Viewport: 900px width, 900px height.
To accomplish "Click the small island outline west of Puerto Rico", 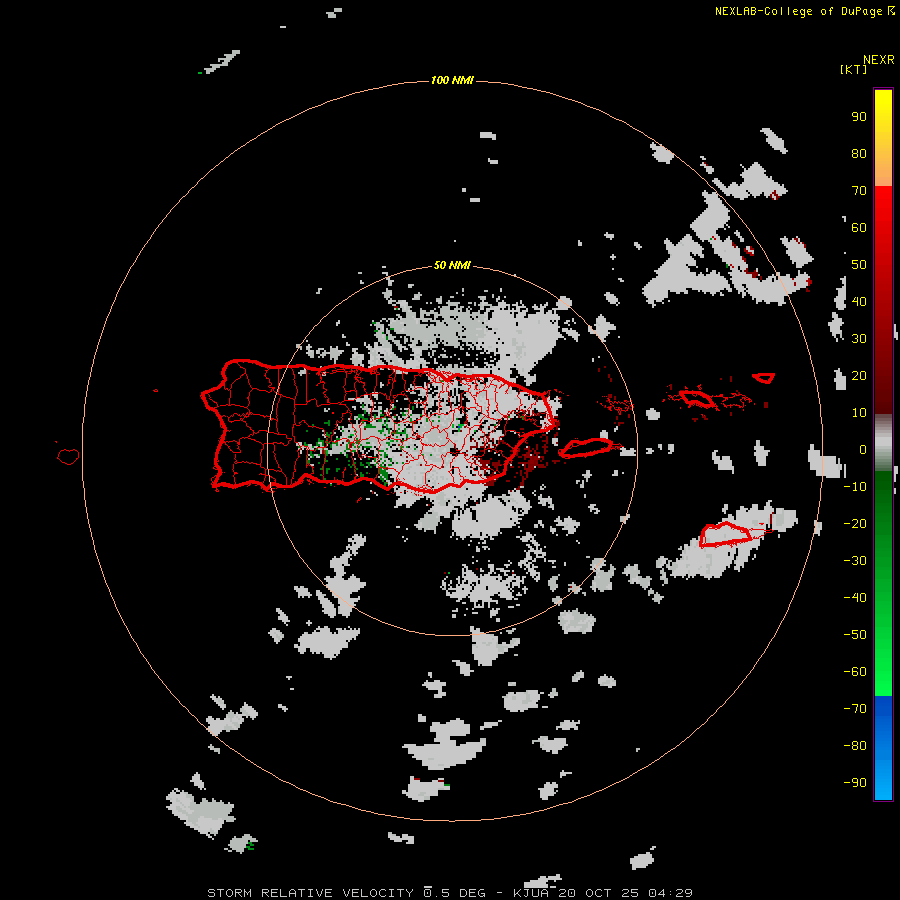I will (68, 456).
